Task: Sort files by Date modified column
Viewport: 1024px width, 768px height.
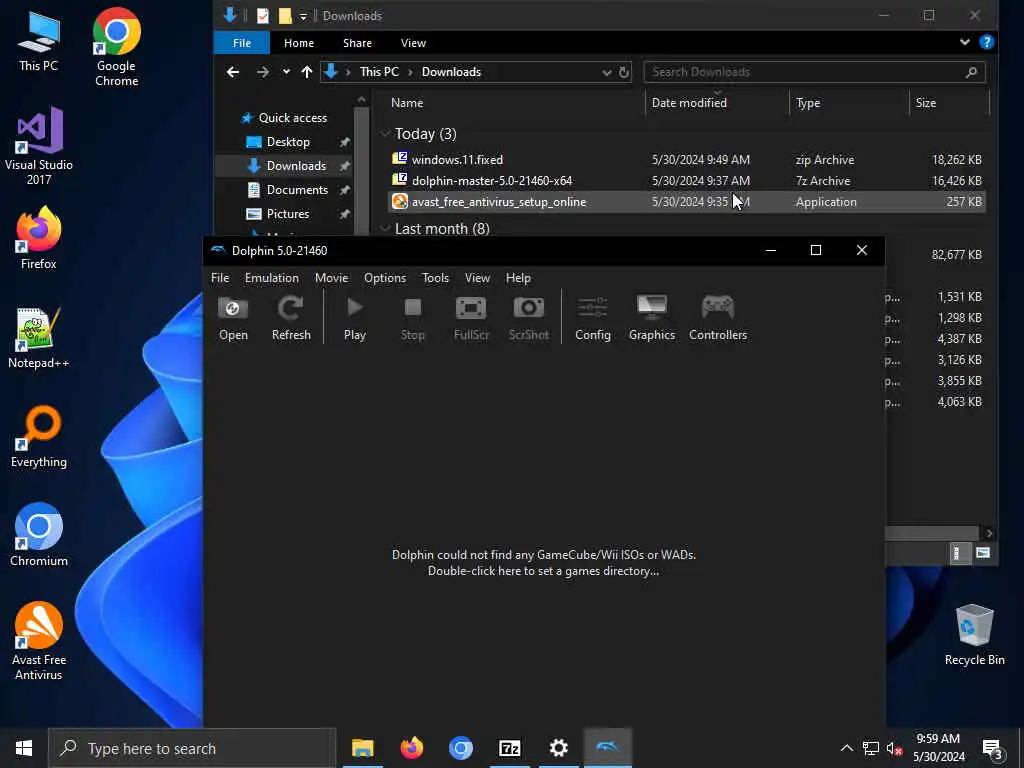Action: coord(689,103)
